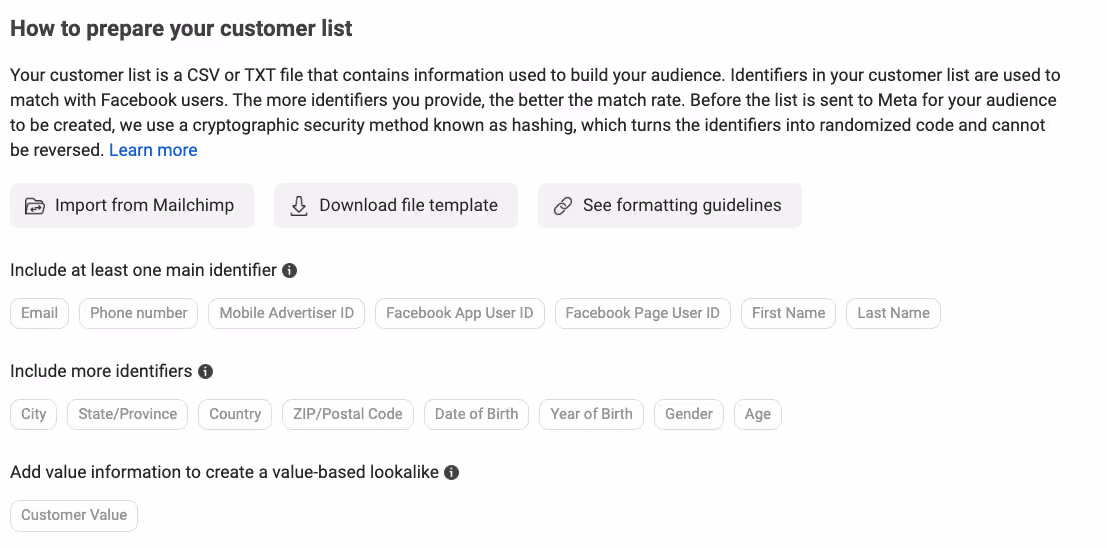1107x548 pixels.
Task: Select the Email identifier chip
Action: tap(40, 314)
